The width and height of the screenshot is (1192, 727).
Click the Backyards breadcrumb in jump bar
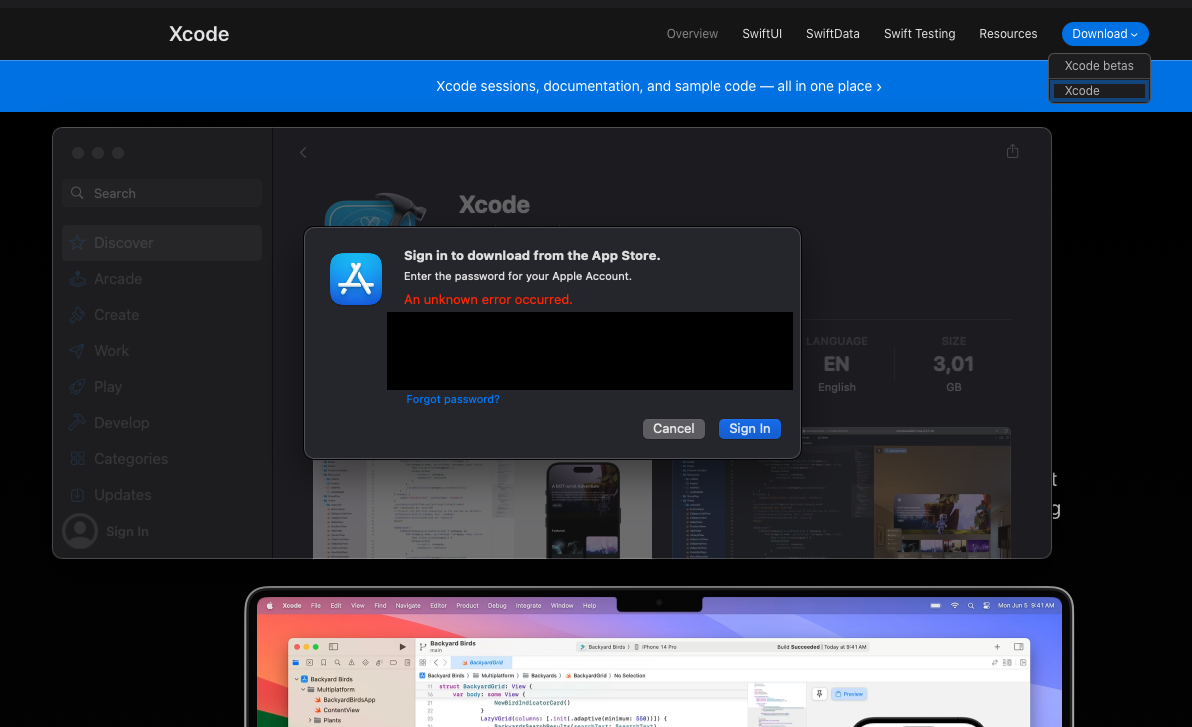[x=539, y=675]
